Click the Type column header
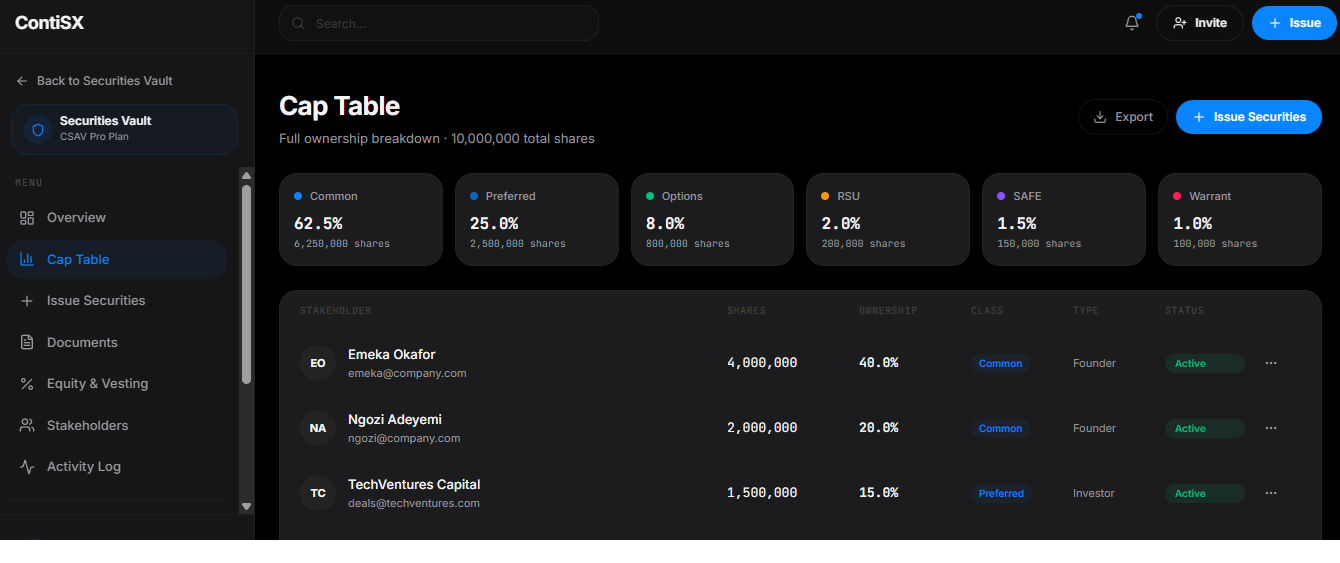The height and width of the screenshot is (563, 1340). coord(1086,311)
